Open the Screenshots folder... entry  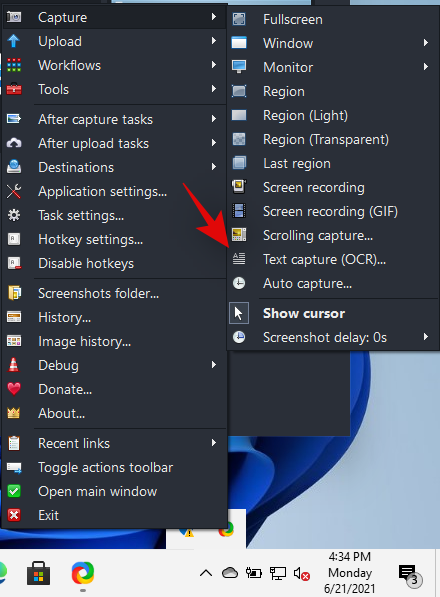[115, 293]
